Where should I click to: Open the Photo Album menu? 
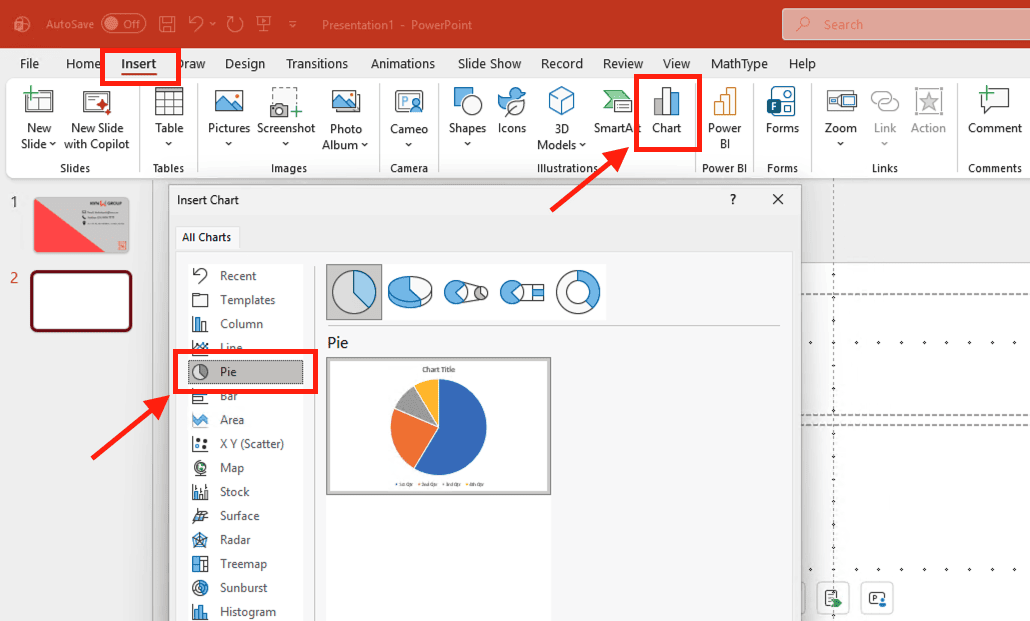coord(346,119)
